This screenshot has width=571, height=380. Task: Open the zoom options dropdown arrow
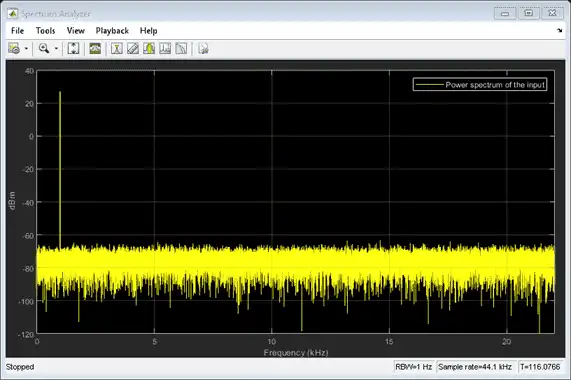[x=56, y=48]
